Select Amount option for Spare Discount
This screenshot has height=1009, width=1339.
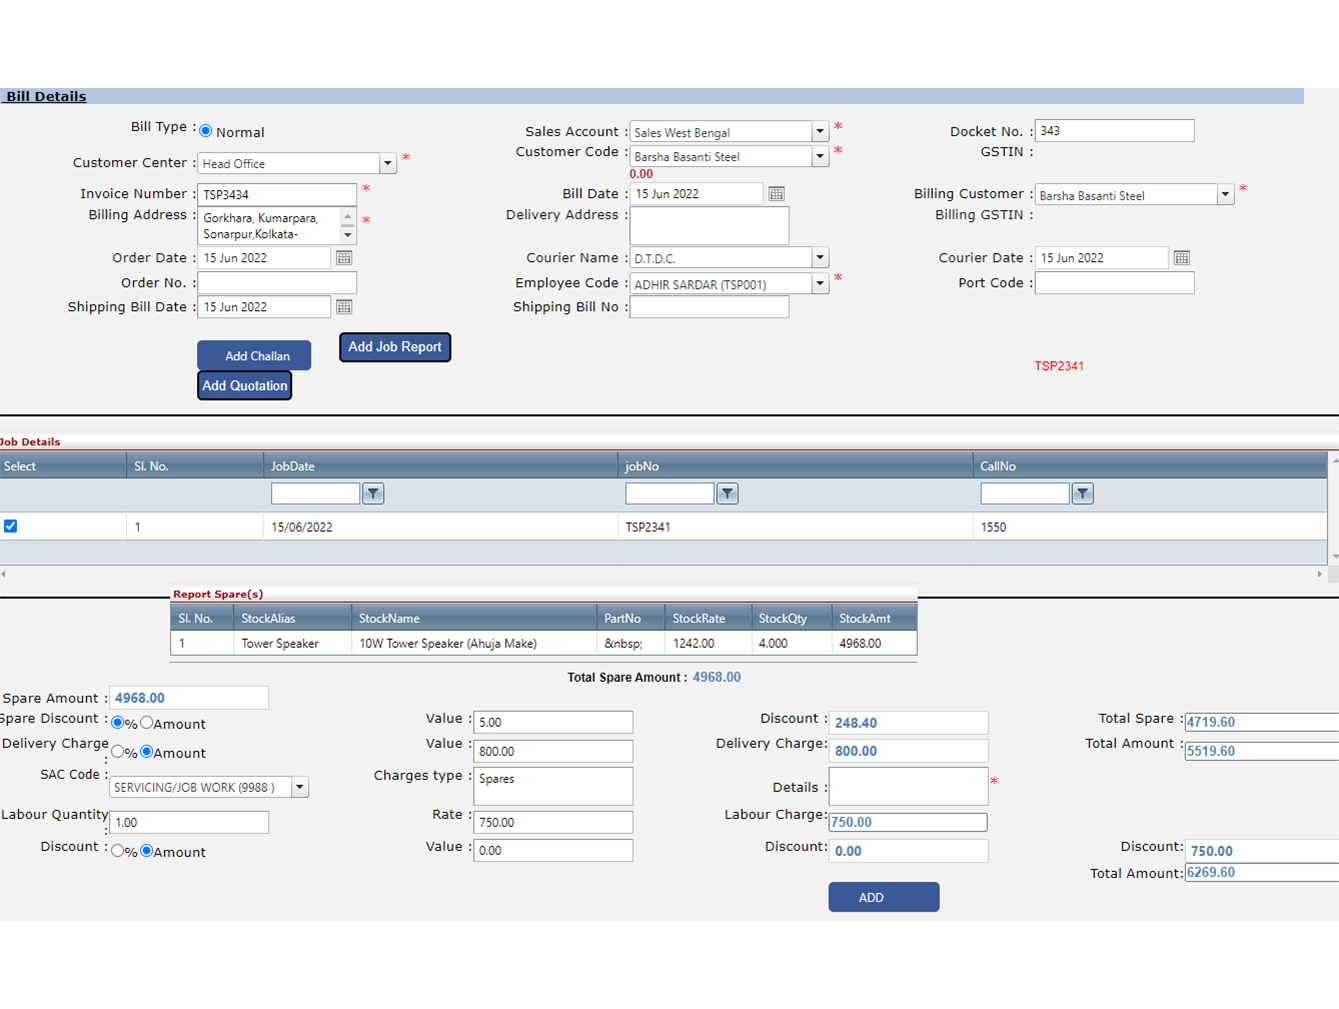coord(147,722)
